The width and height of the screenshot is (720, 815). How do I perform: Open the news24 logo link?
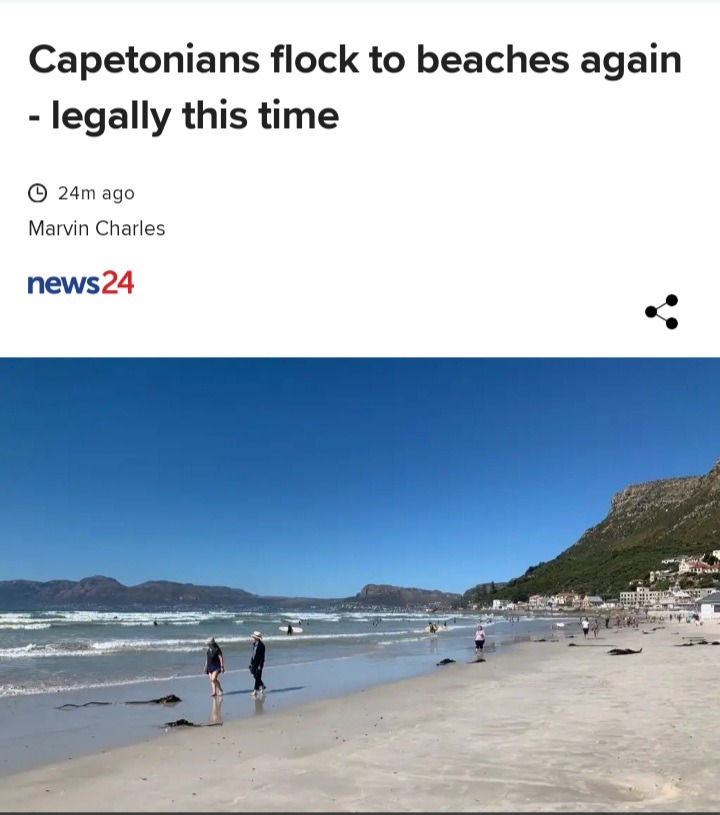tap(81, 283)
